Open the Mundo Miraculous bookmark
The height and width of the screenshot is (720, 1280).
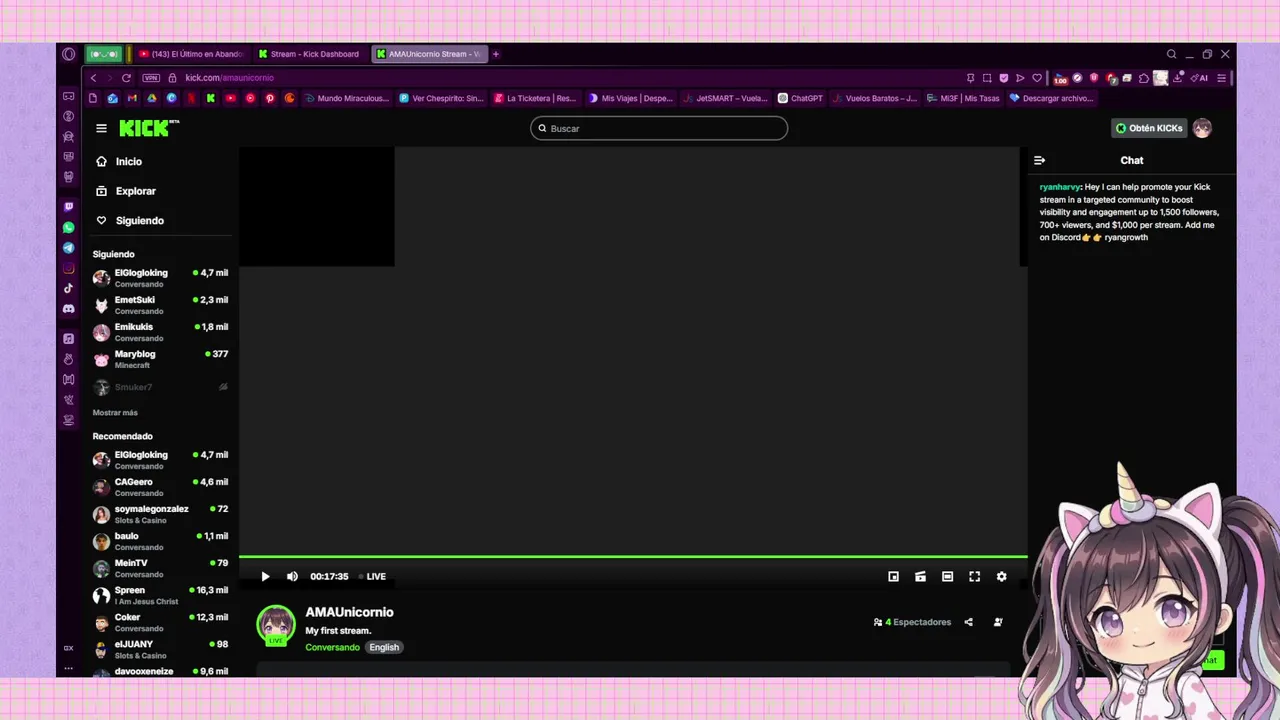(x=346, y=98)
